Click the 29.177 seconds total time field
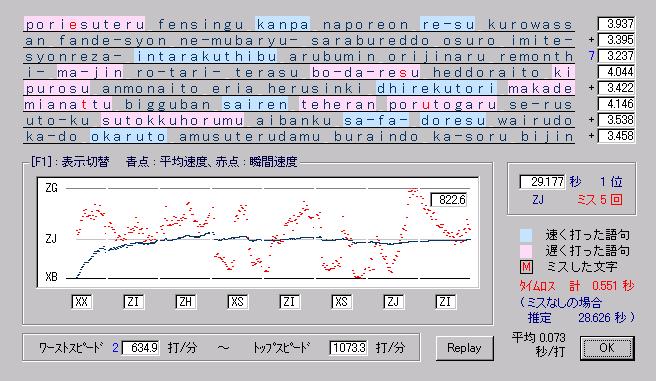This screenshot has width=656, height=381. tap(542, 182)
